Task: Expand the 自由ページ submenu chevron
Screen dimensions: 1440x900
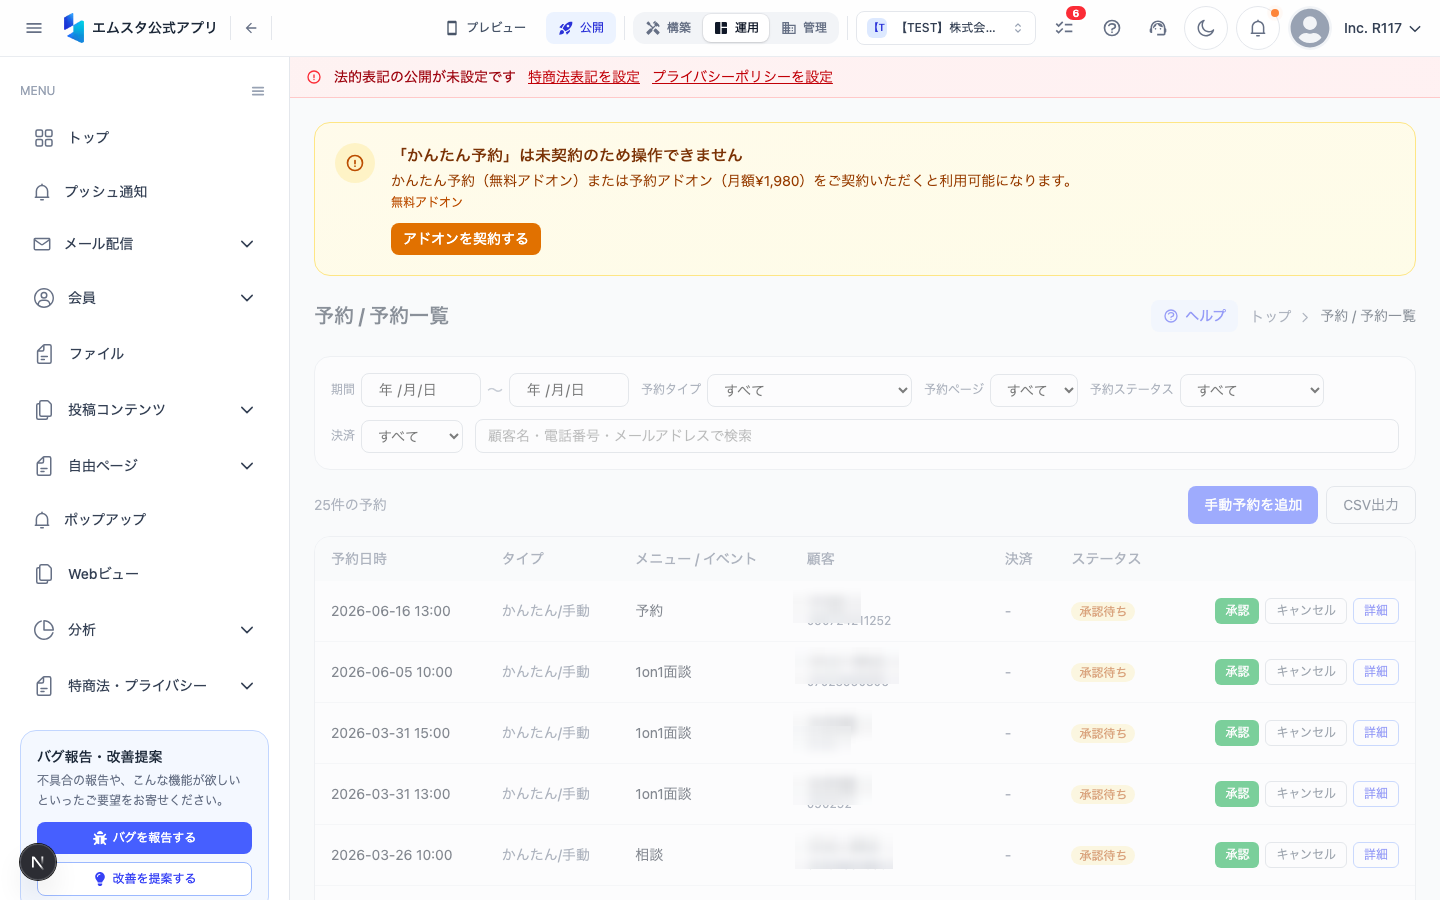Action: [x=247, y=466]
